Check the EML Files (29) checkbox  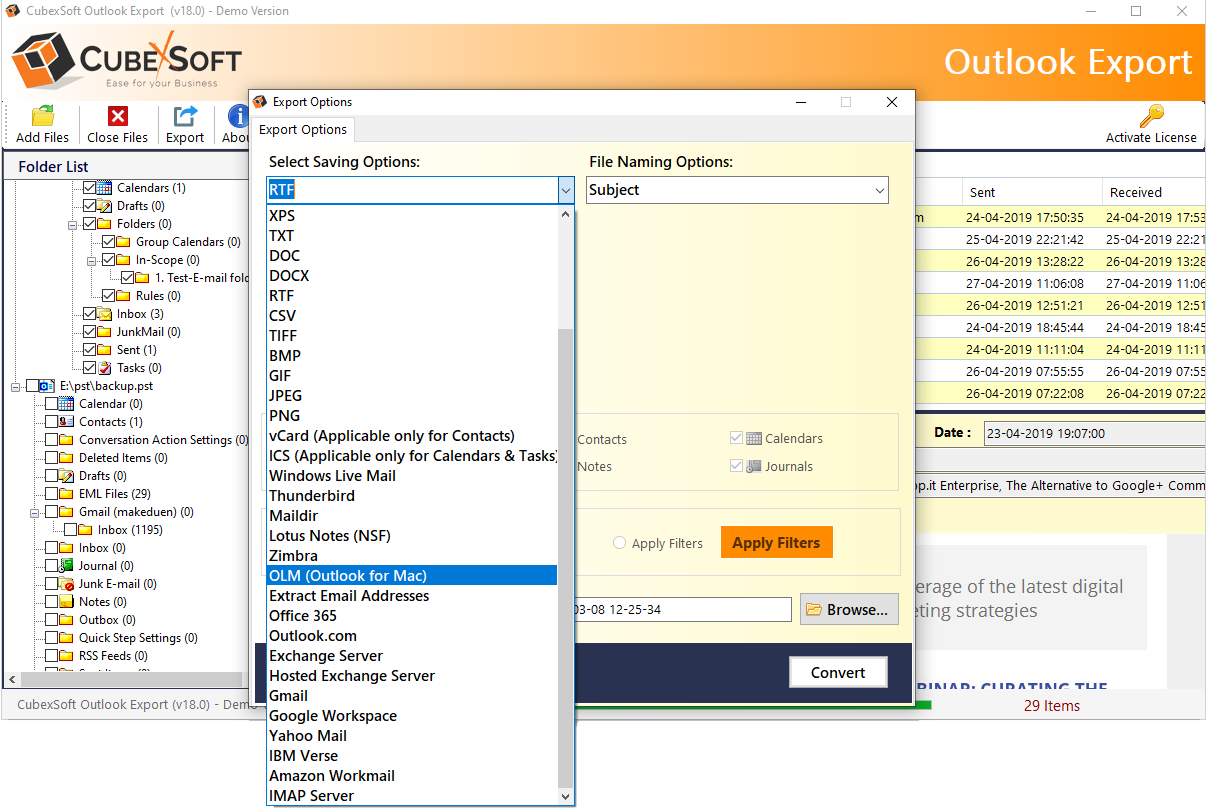point(52,494)
